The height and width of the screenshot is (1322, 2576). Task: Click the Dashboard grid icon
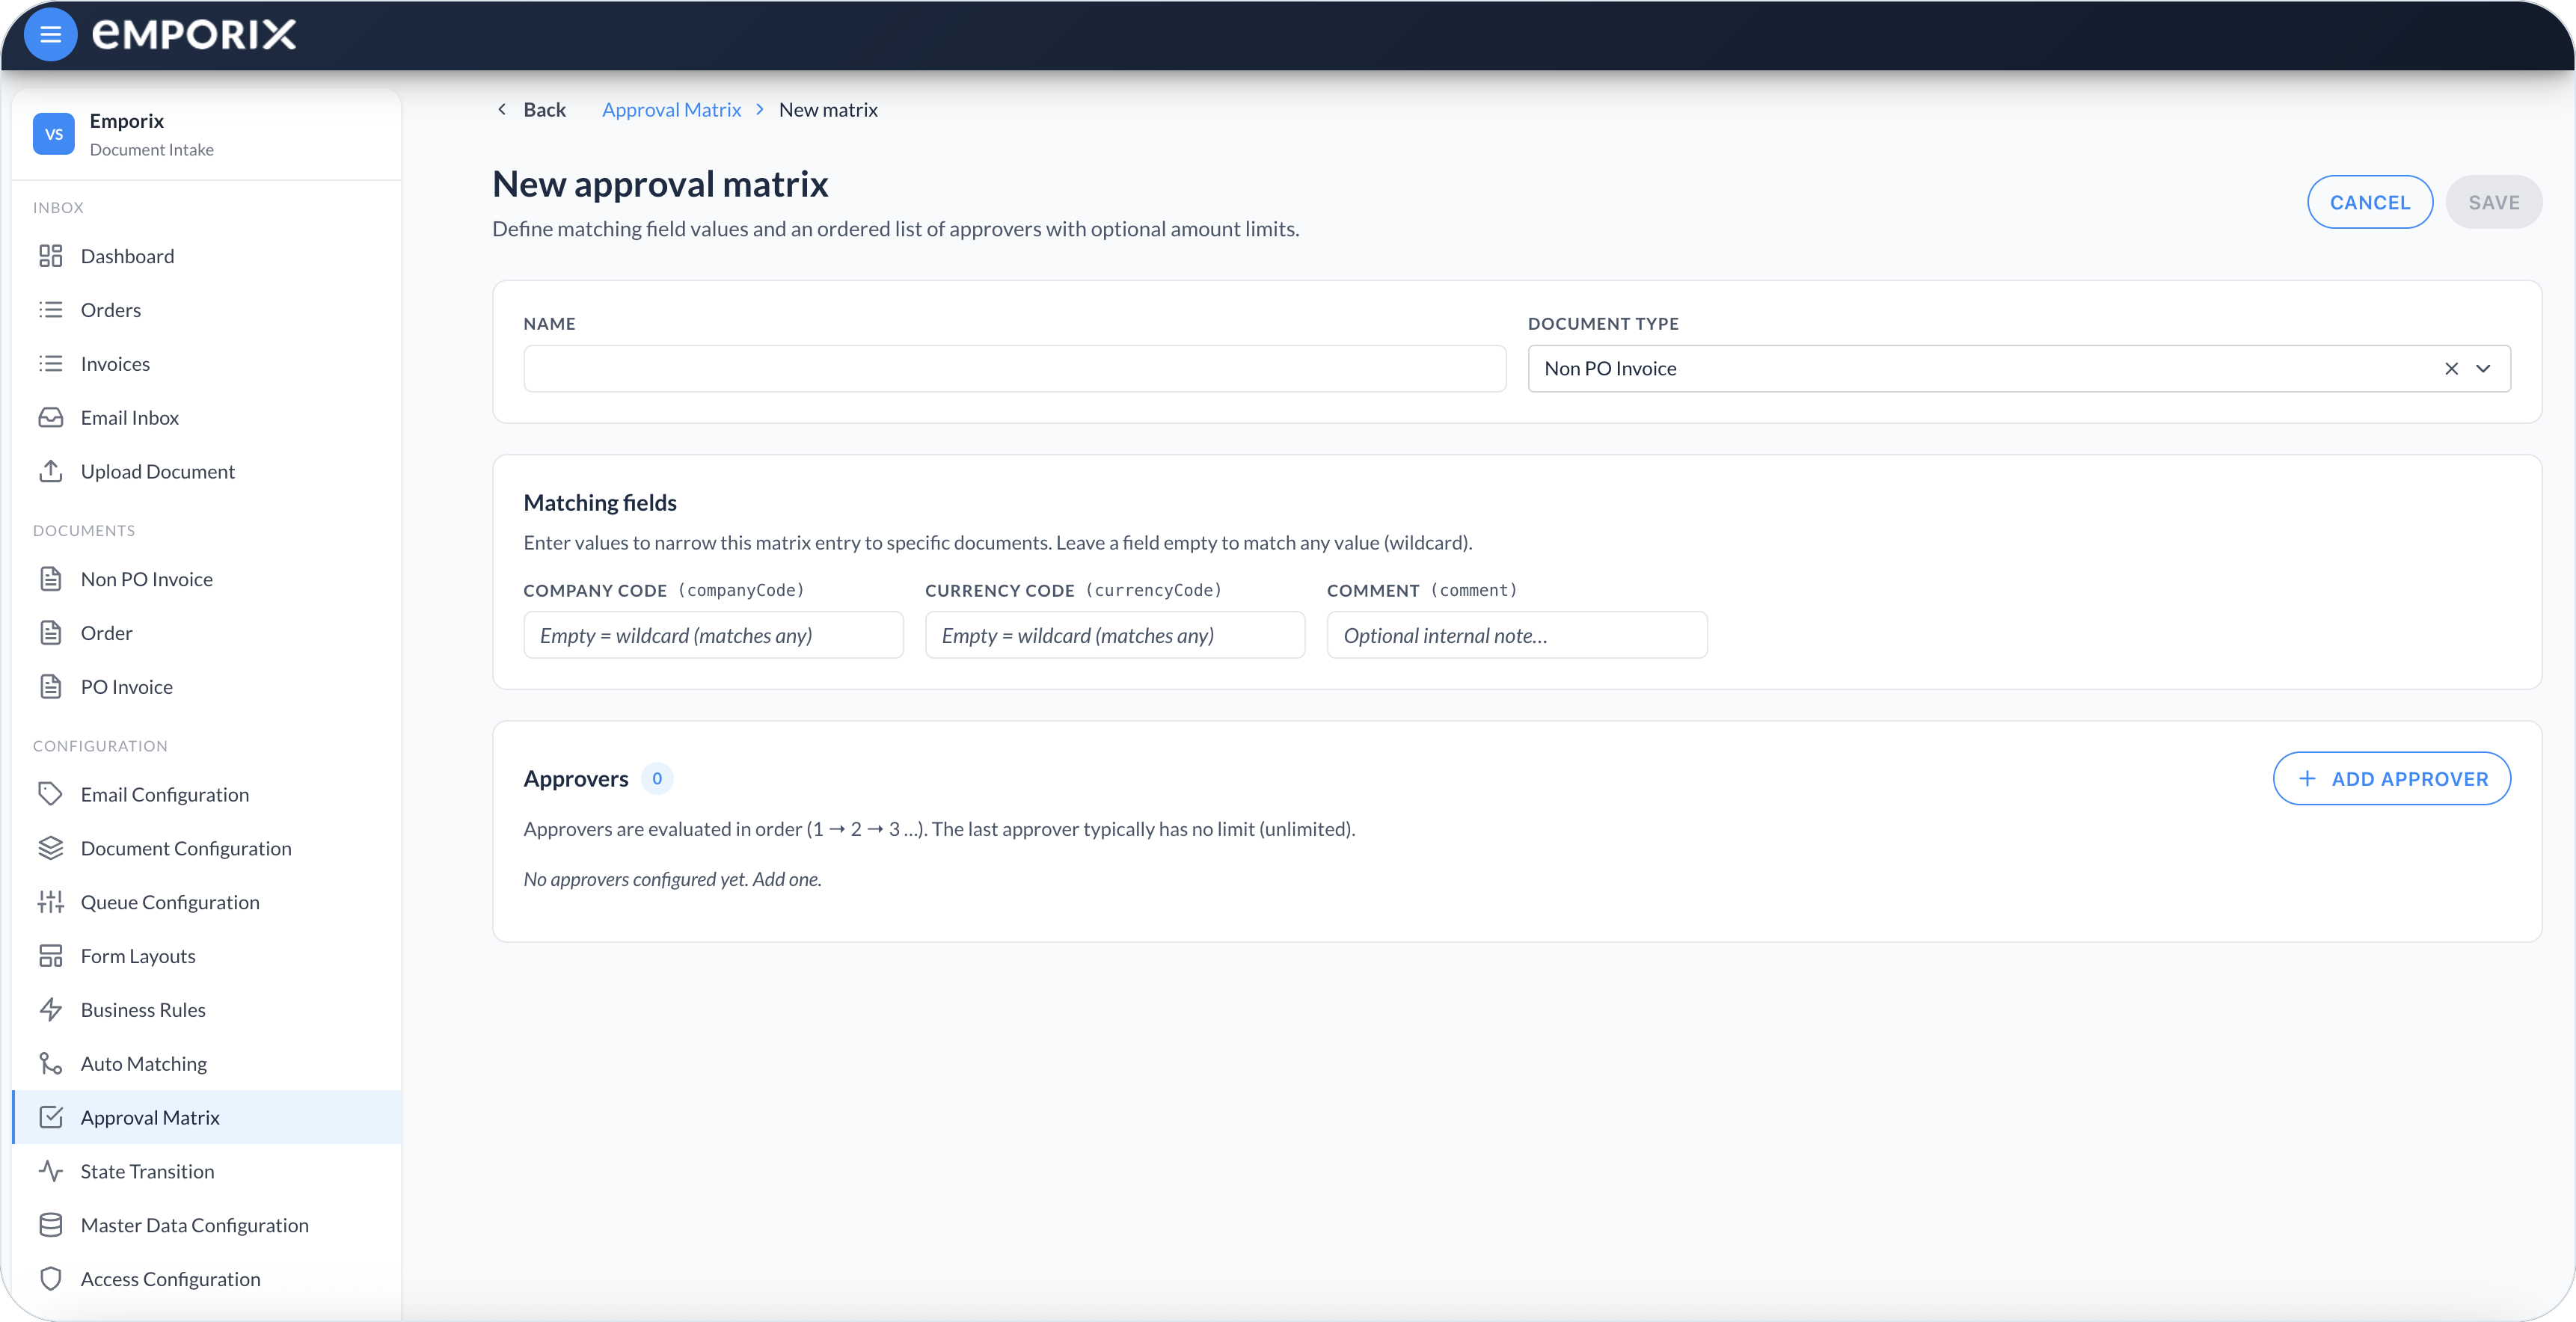[x=51, y=256]
